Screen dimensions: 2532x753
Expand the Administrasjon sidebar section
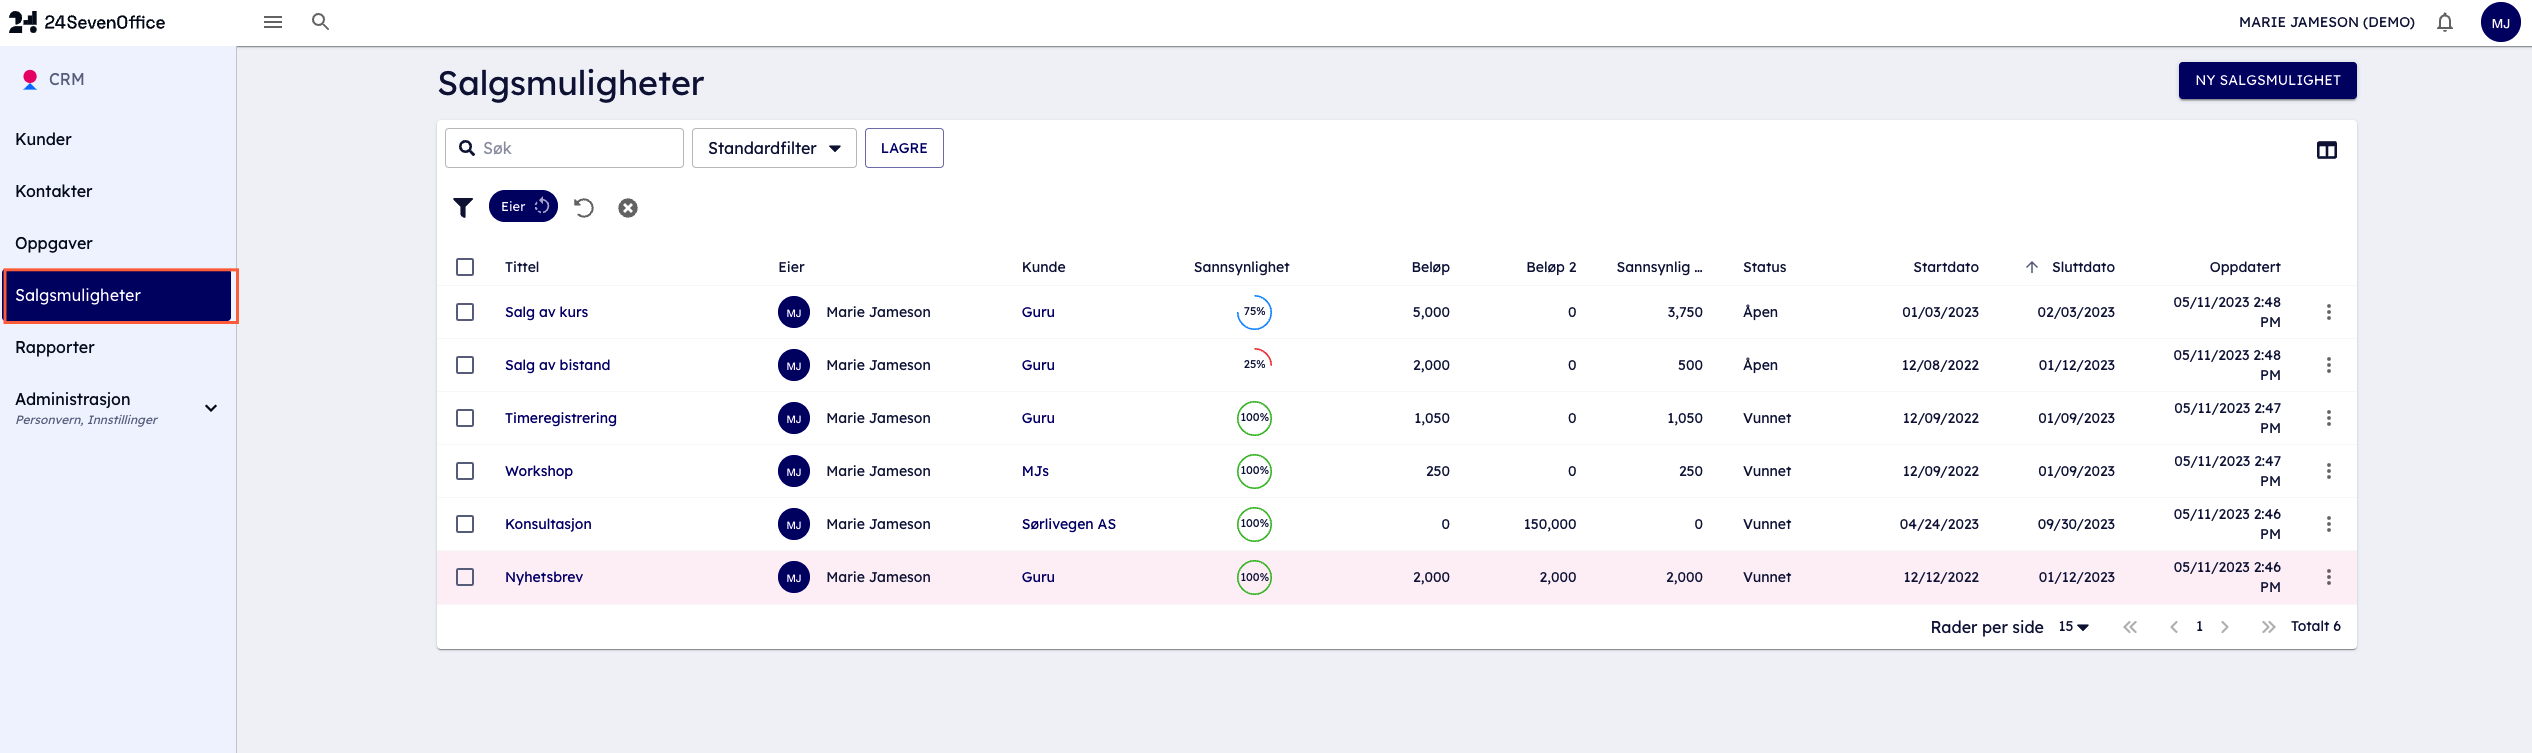point(211,408)
